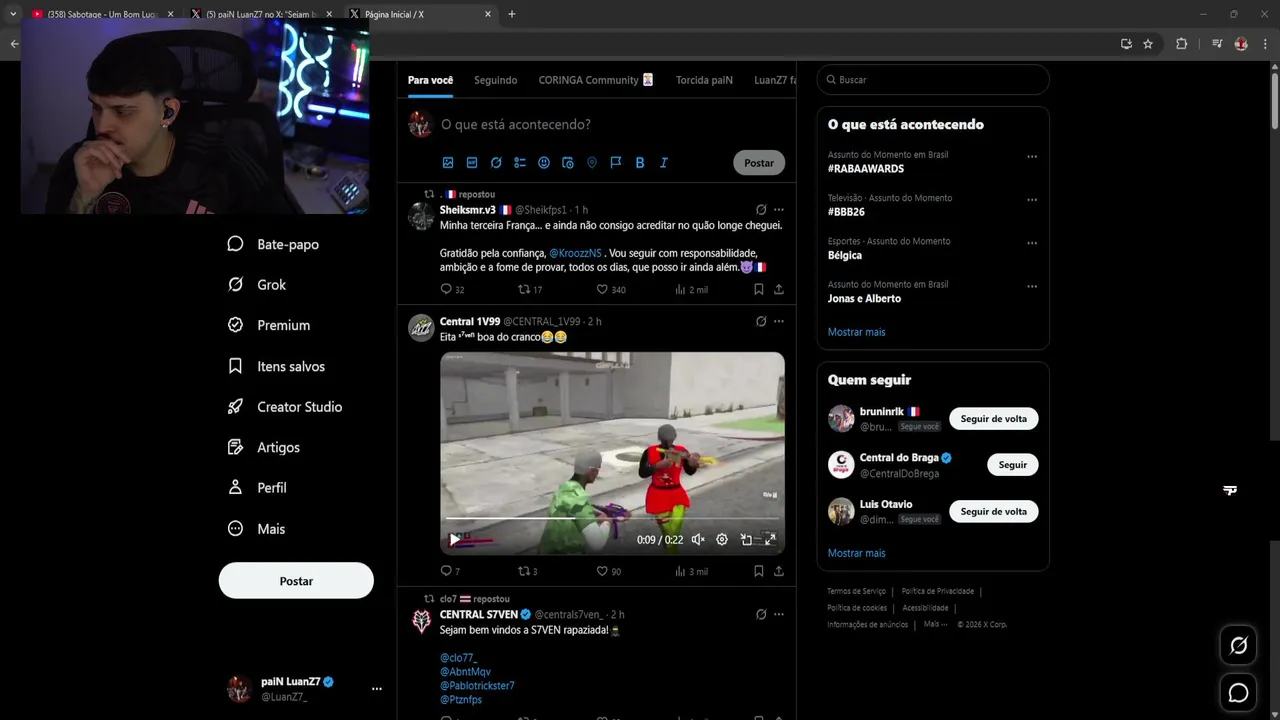Insert a GIF in the composer
This screenshot has width=1280, height=720.
pyautogui.click(x=472, y=163)
